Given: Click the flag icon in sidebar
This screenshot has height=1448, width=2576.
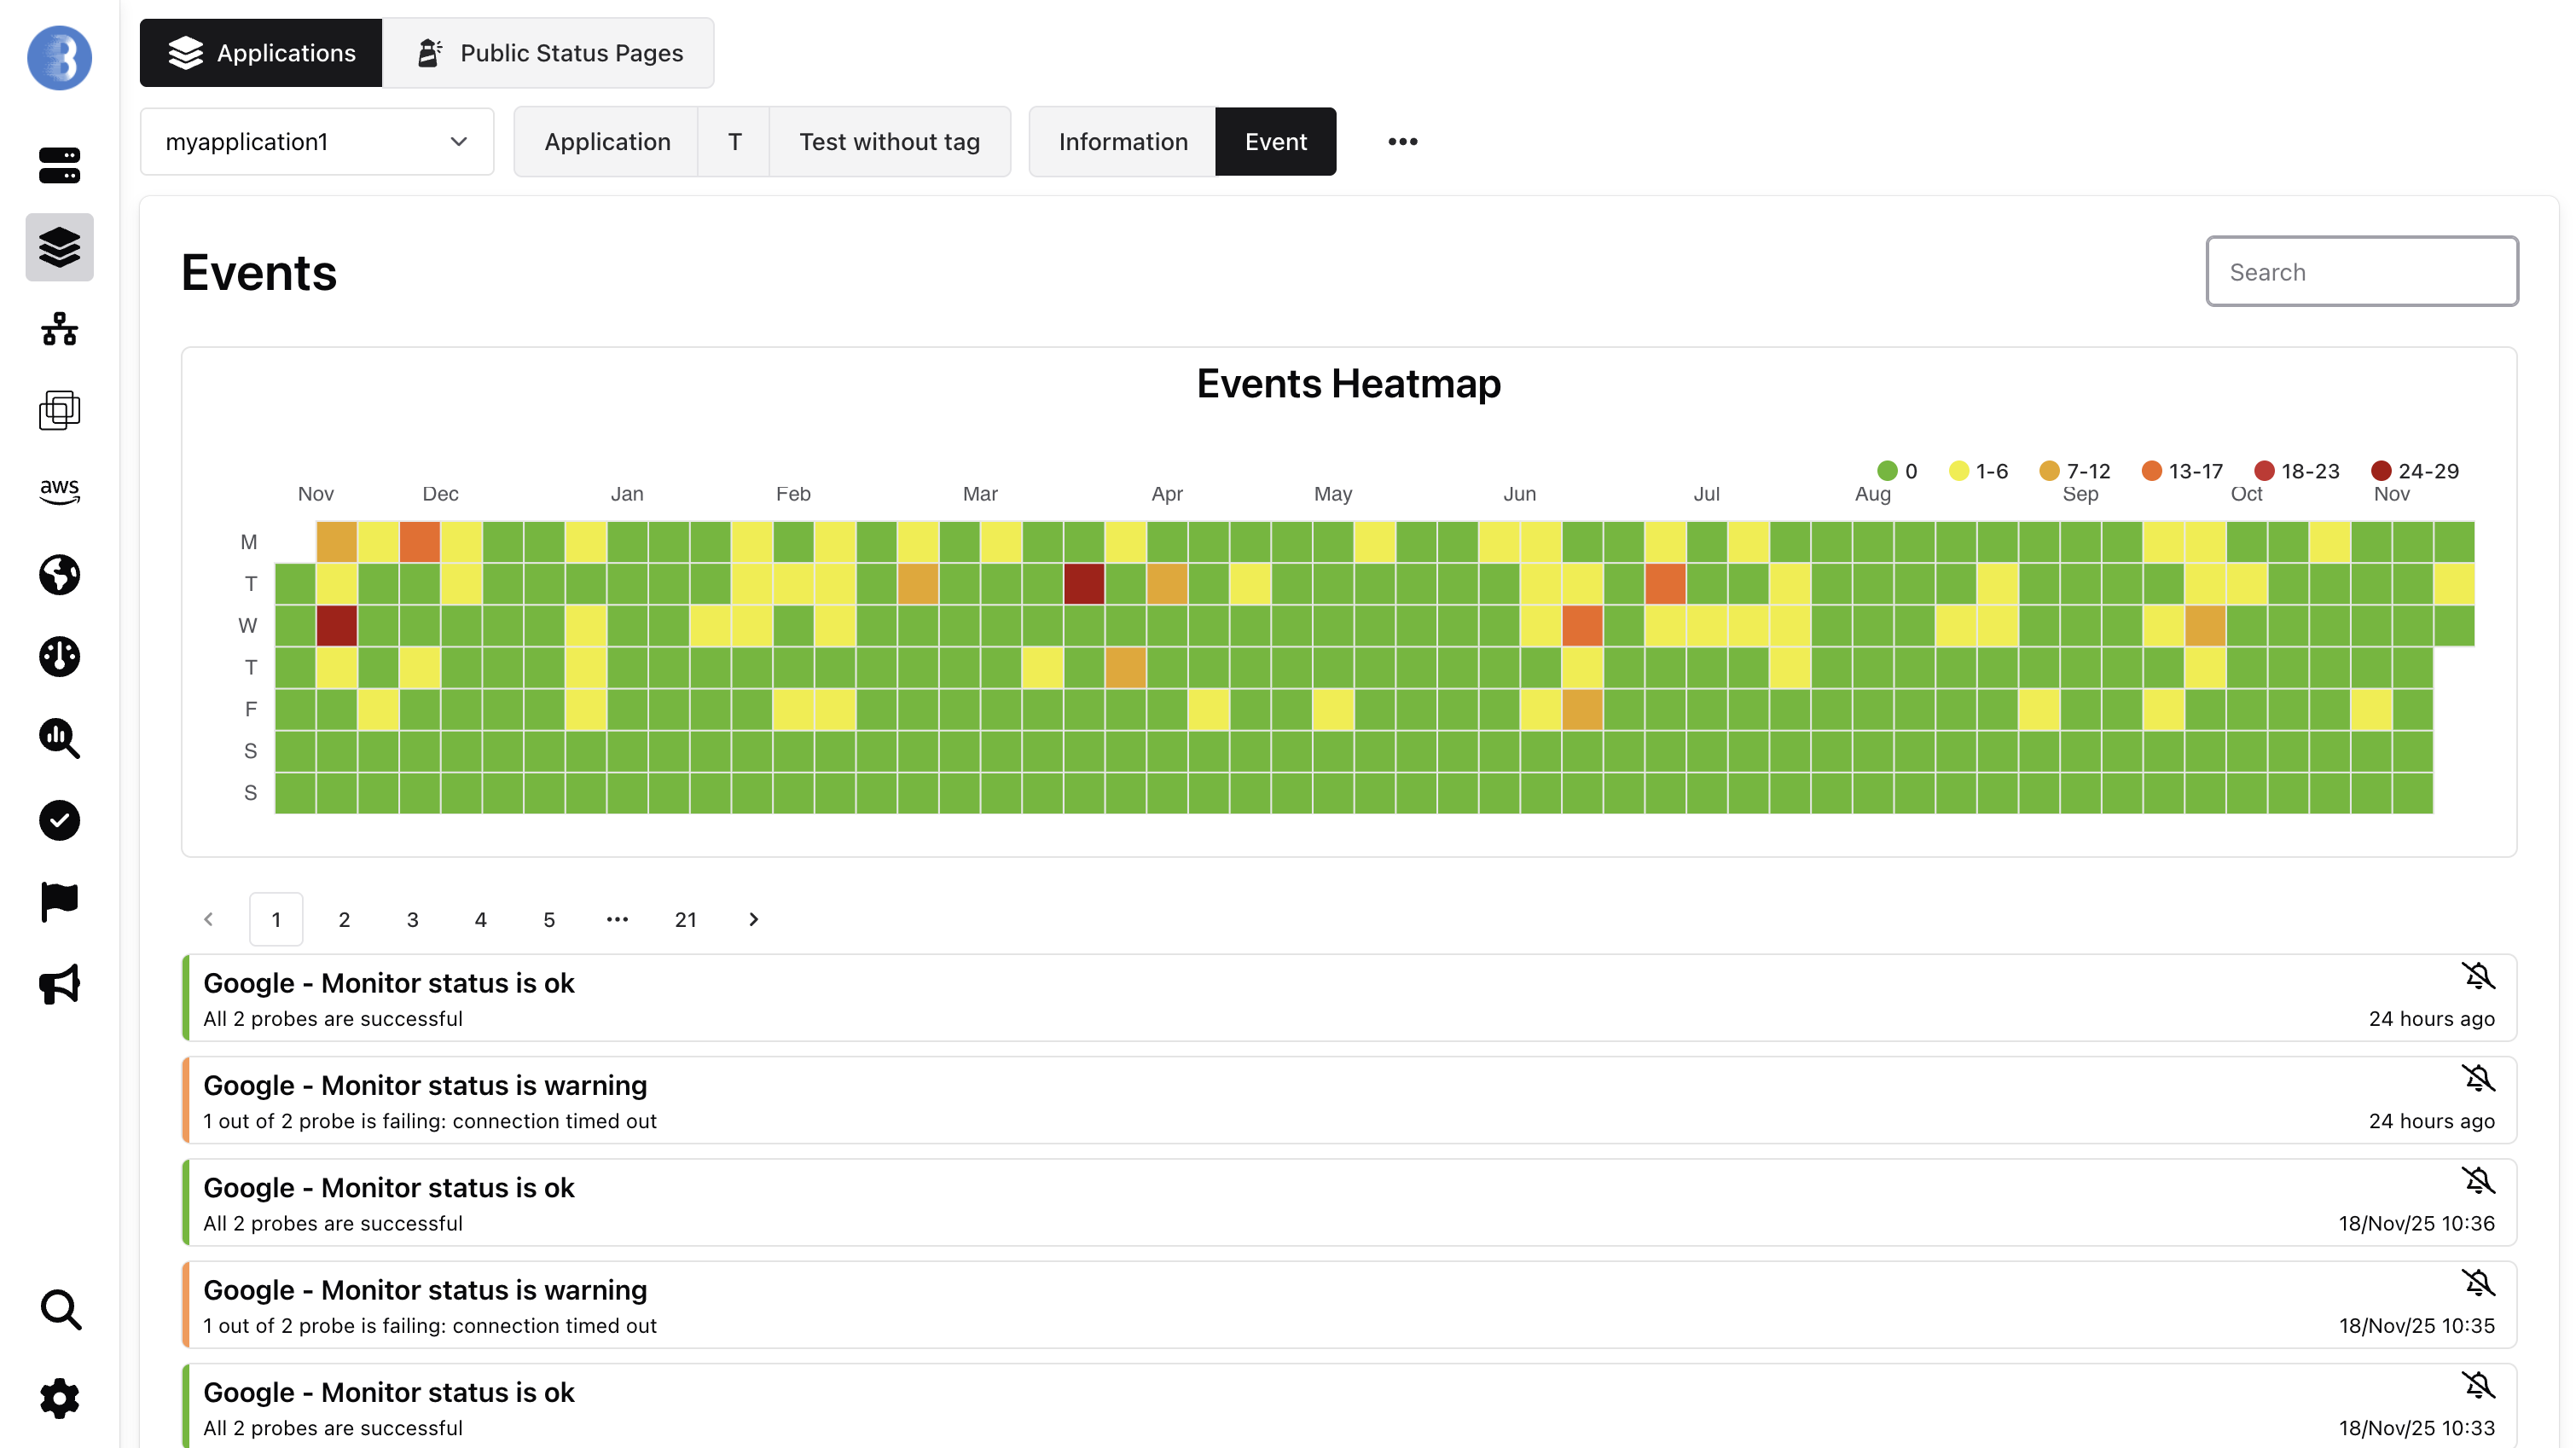Looking at the screenshot, I should [59, 902].
